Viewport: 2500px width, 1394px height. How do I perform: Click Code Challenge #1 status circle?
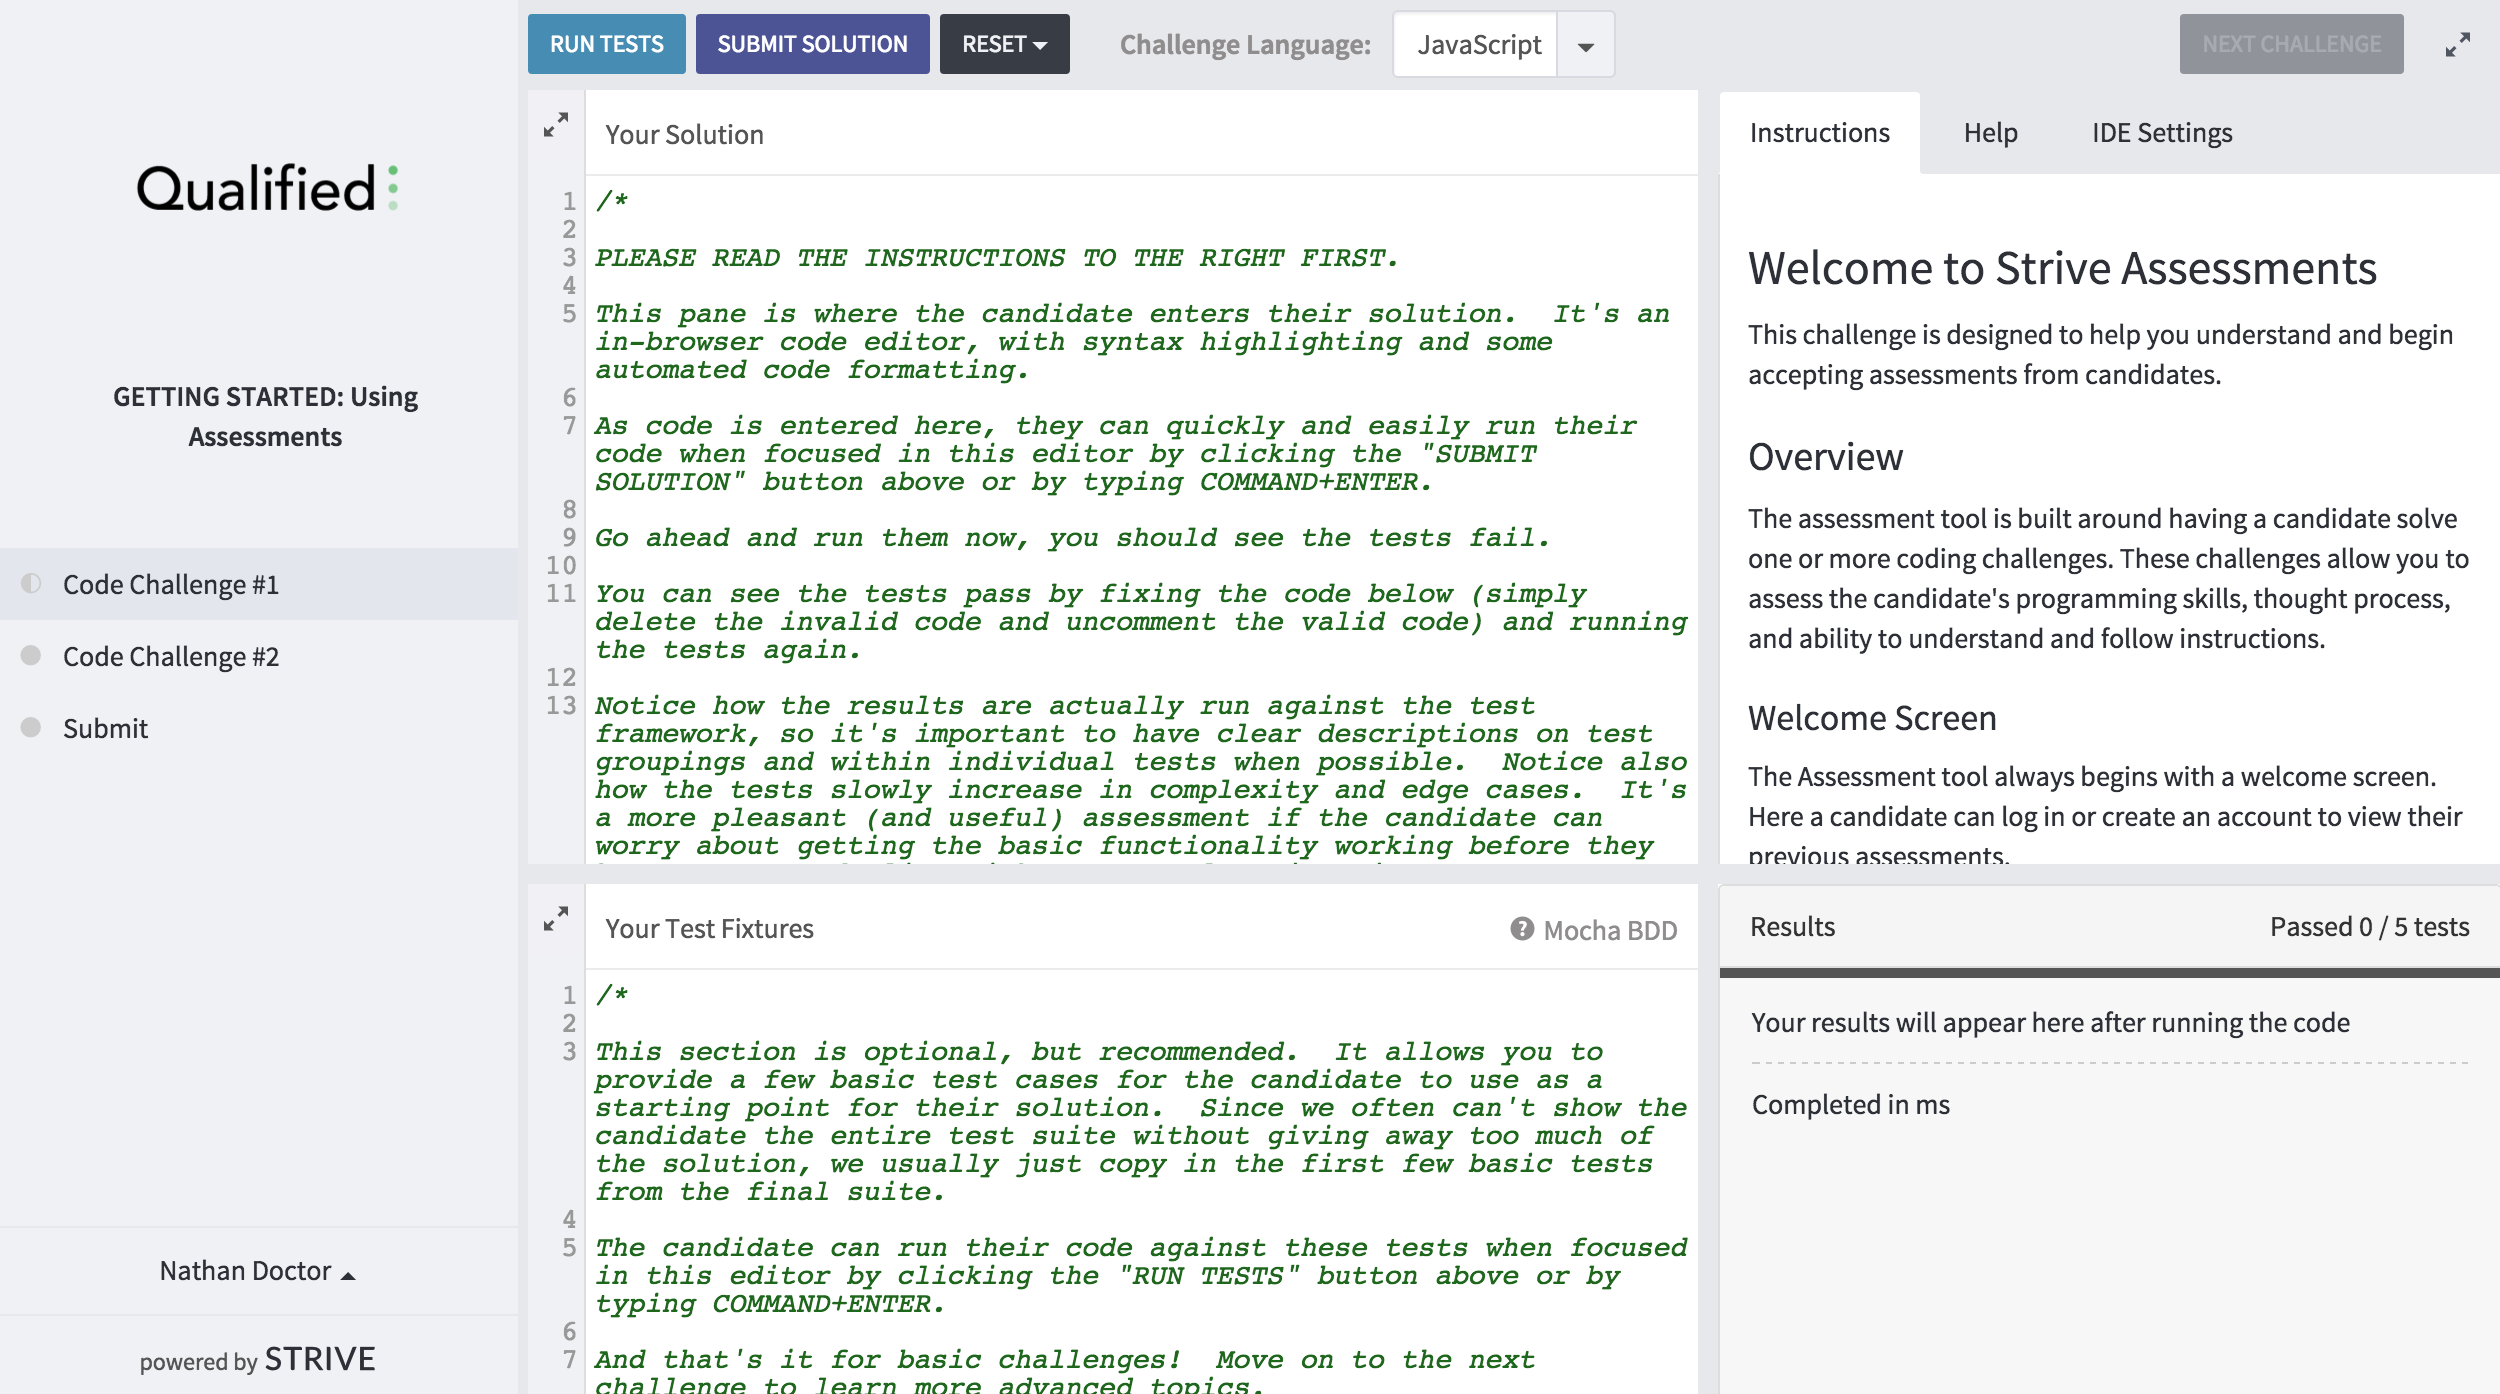[31, 583]
